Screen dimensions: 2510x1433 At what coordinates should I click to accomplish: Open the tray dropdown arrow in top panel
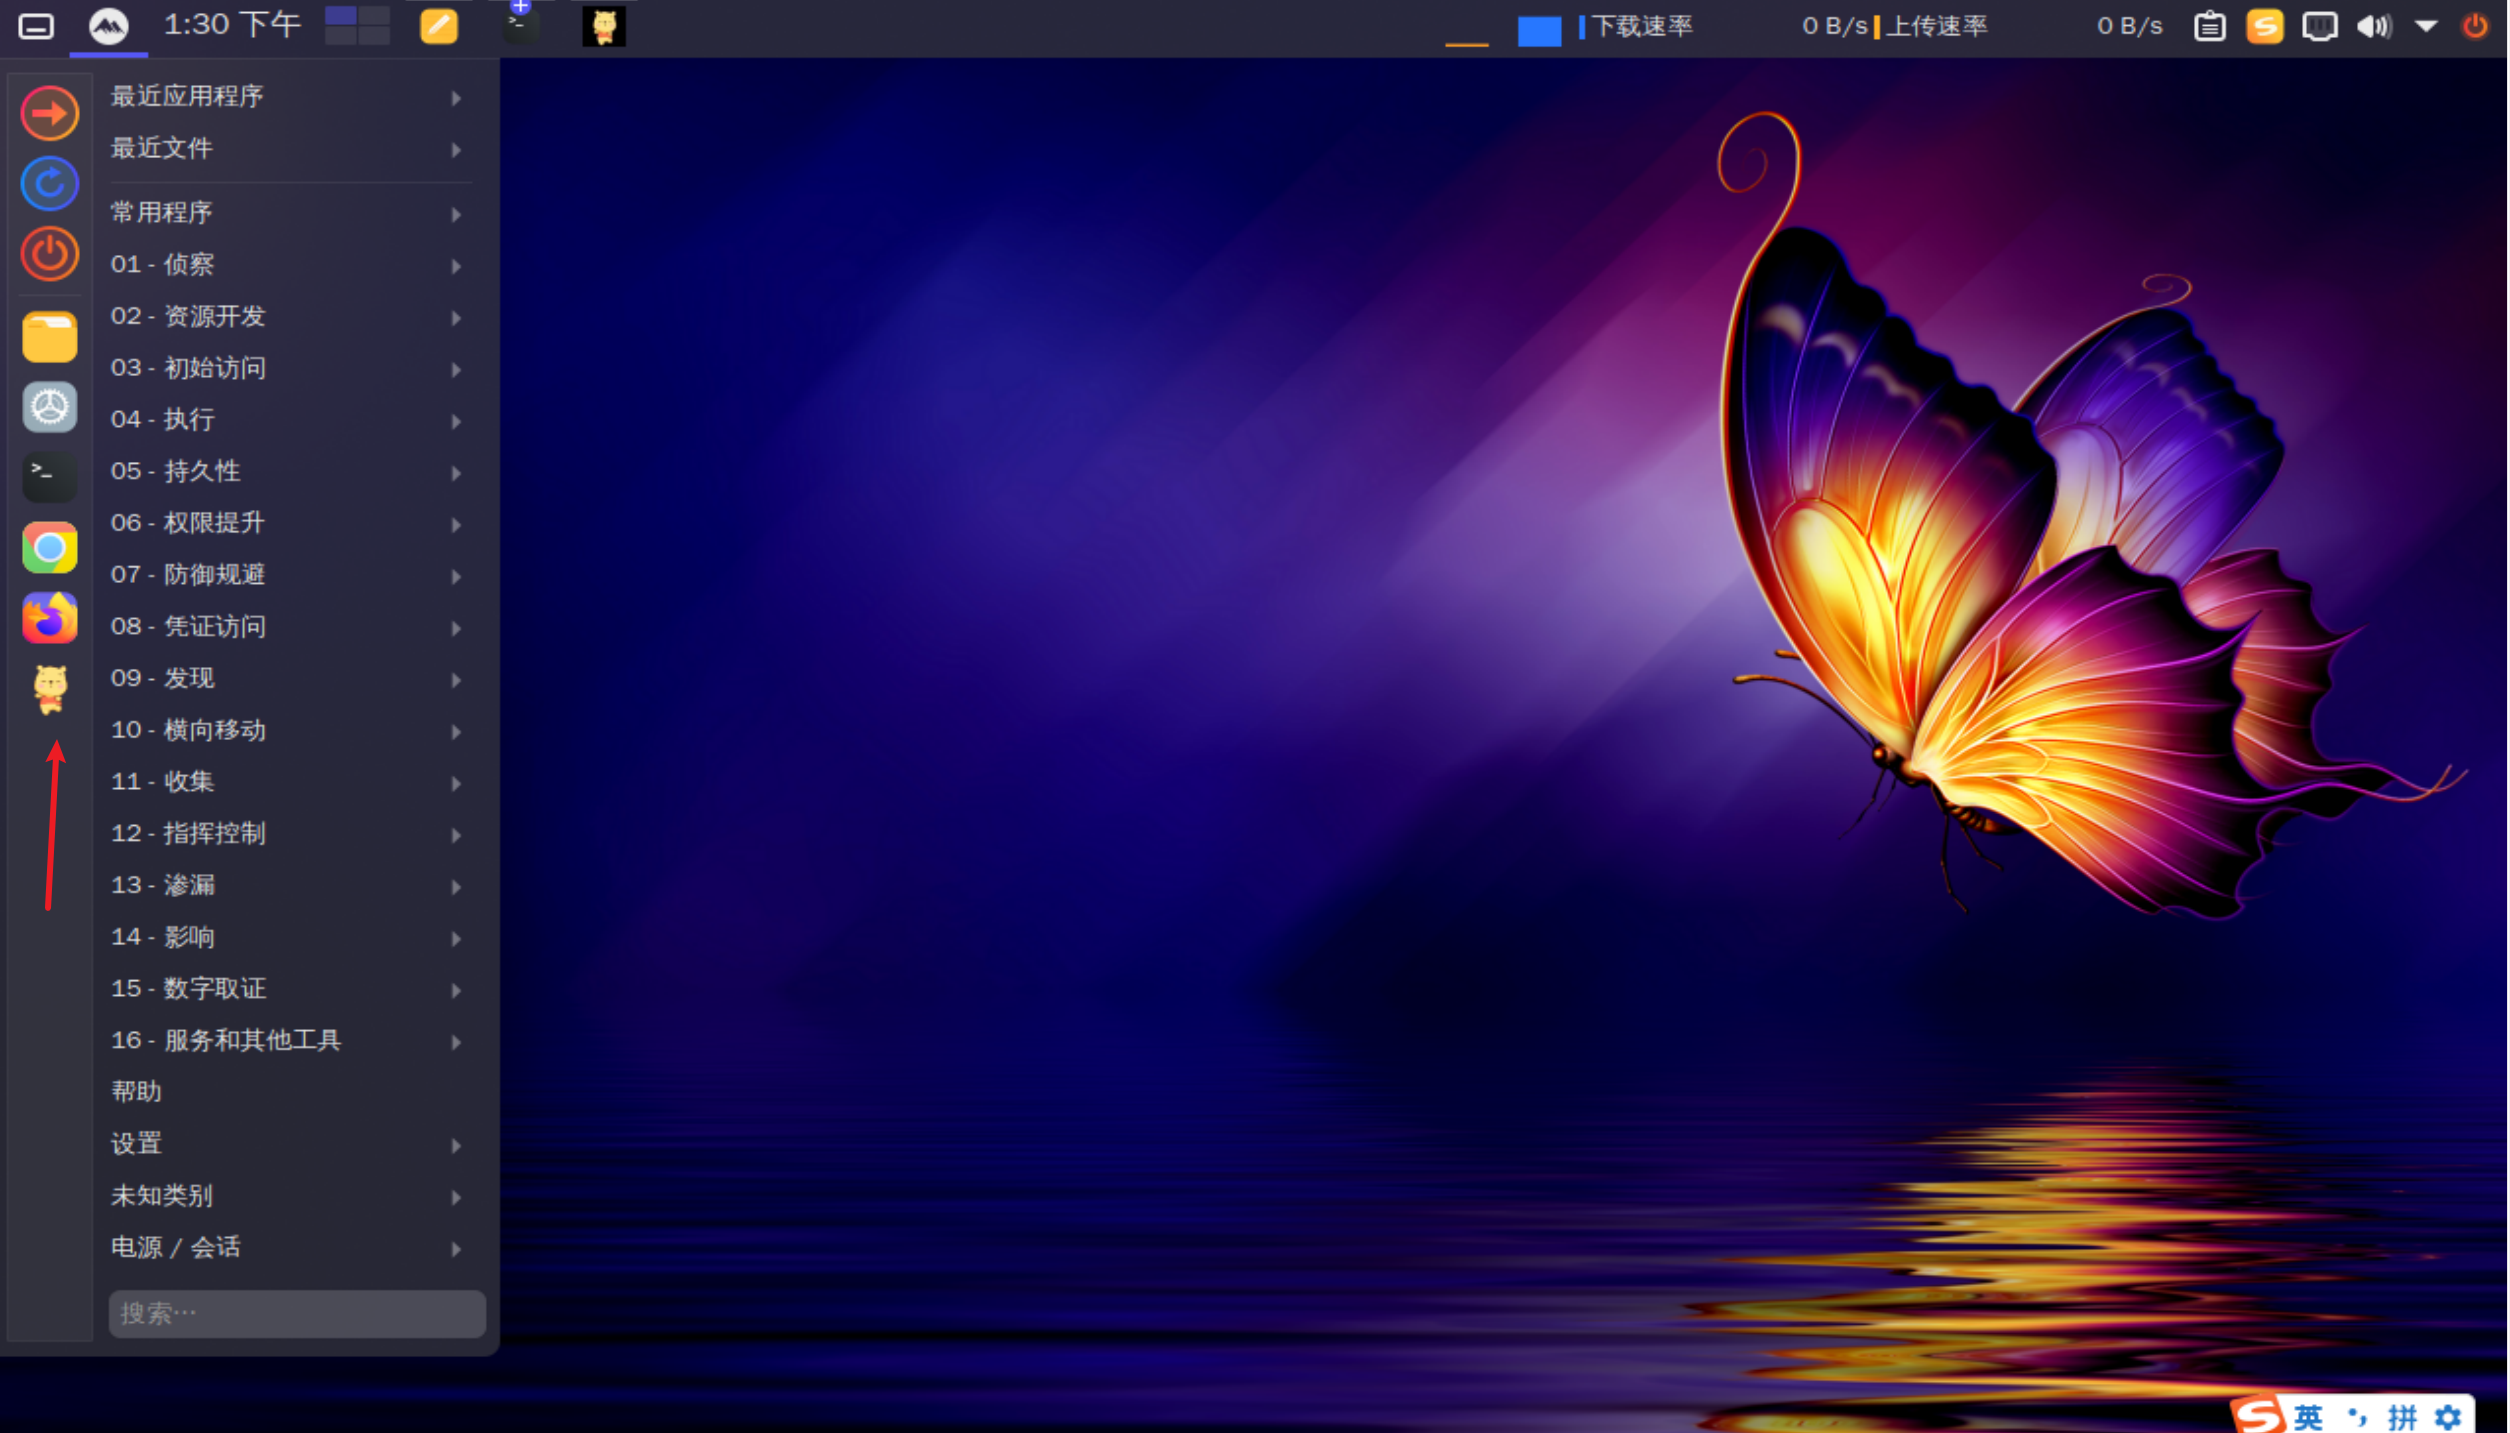pyautogui.click(x=2425, y=26)
